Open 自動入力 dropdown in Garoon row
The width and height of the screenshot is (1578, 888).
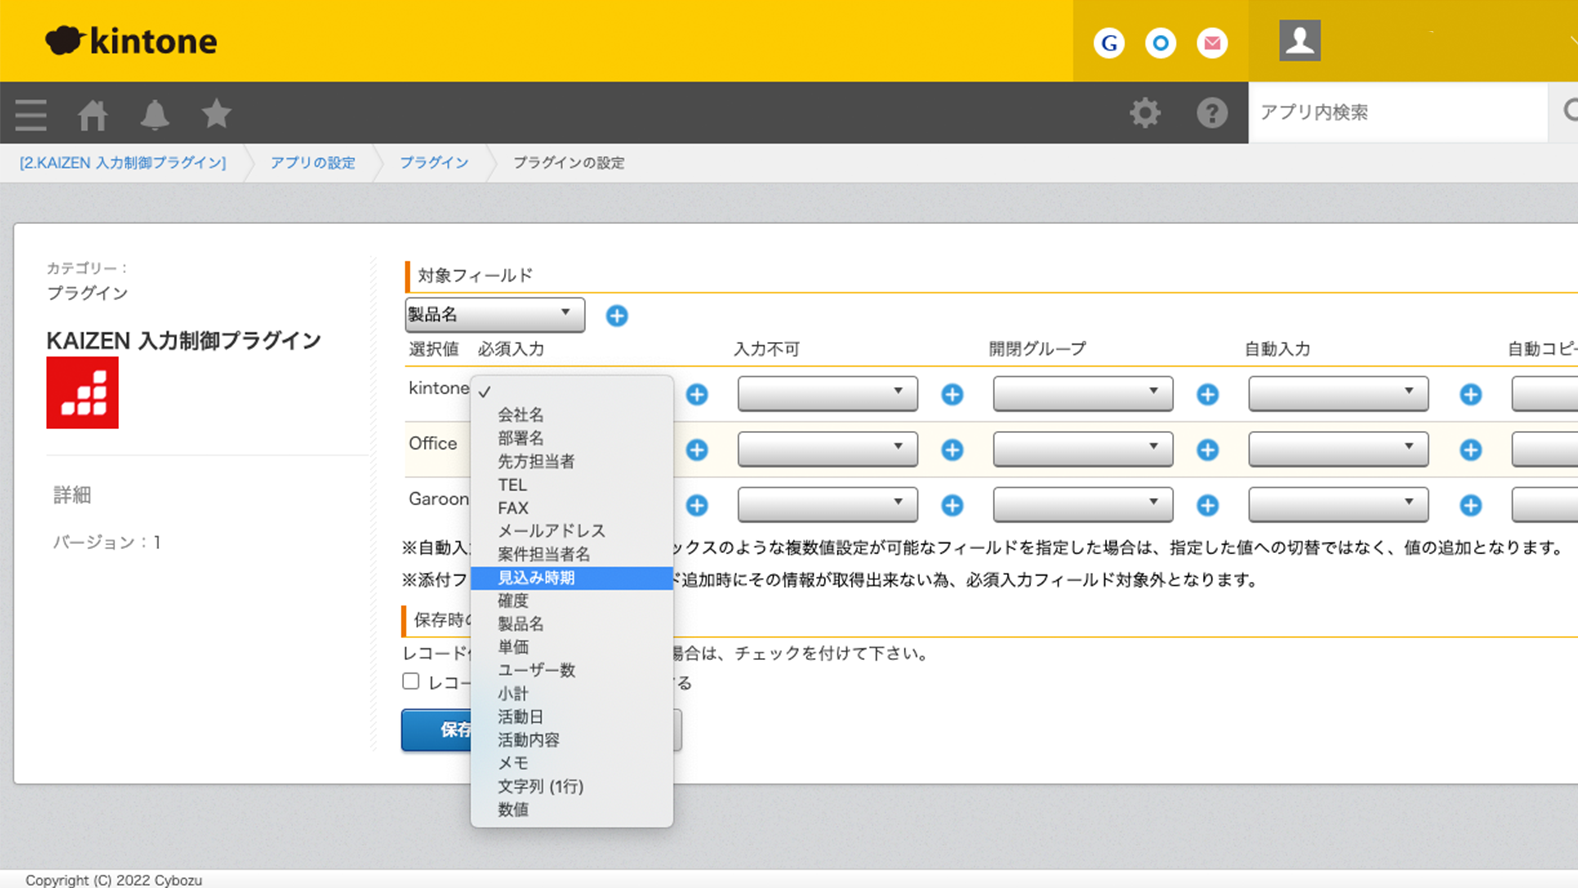coord(1338,504)
